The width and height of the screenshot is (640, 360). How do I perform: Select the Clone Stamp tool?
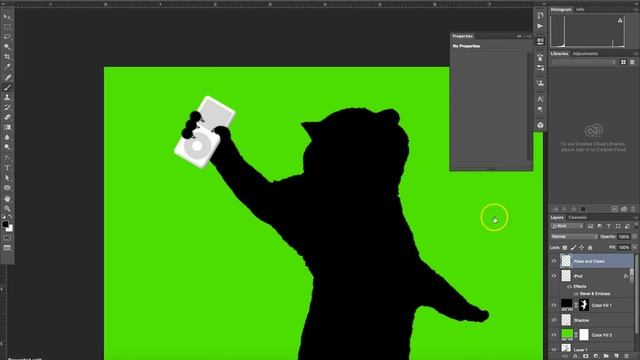pyautogui.click(x=7, y=97)
